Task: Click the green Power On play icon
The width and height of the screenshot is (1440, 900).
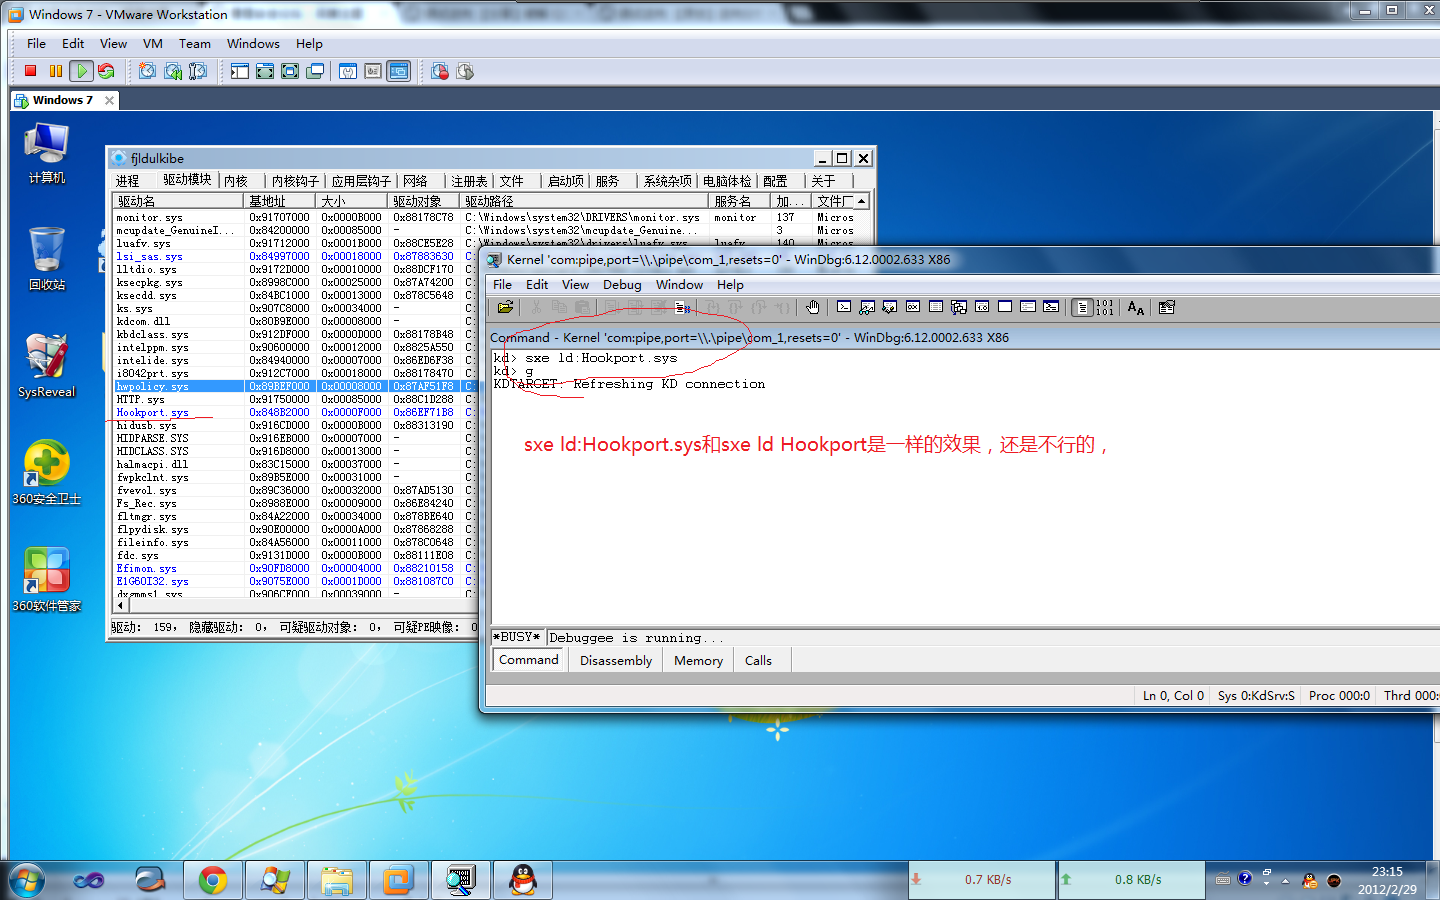Action: [x=82, y=71]
